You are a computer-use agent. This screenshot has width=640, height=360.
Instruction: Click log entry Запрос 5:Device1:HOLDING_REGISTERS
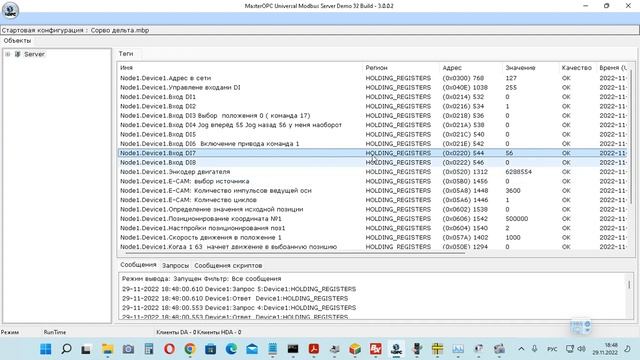tap(239, 289)
